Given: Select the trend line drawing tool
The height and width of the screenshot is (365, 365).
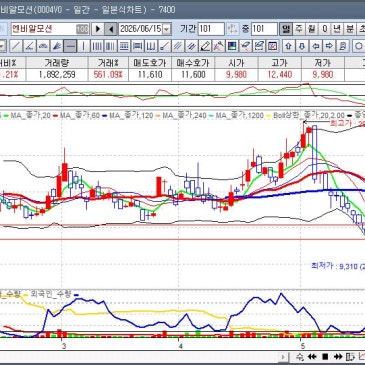Looking at the screenshot, I should (16, 46).
